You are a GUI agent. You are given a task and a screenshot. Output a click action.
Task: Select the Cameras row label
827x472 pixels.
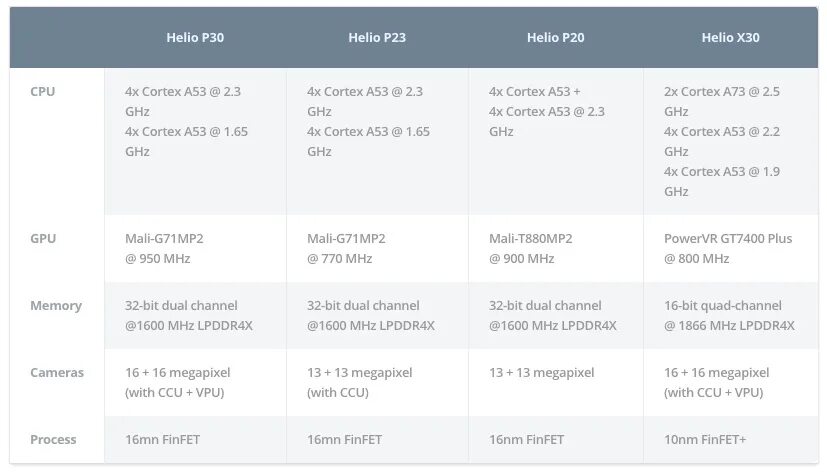(57, 373)
